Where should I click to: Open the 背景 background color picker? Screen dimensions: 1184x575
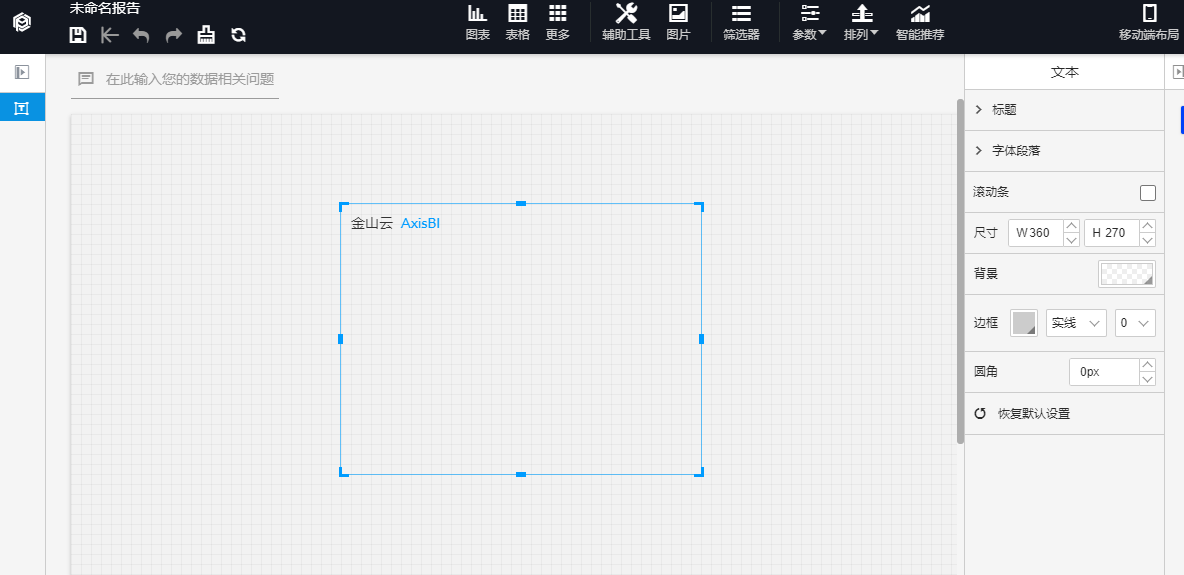pos(1127,274)
